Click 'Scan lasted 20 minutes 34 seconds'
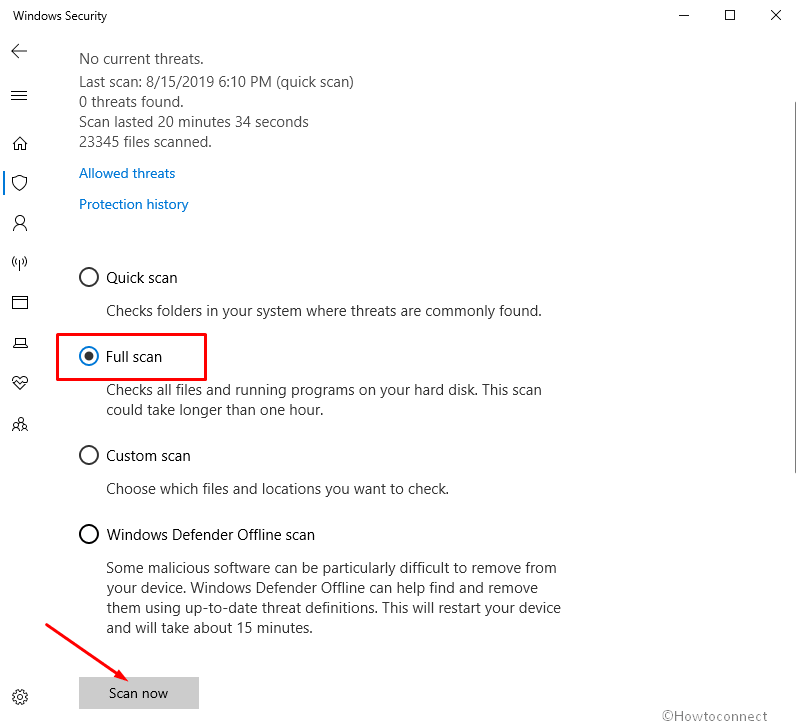 click(x=193, y=122)
